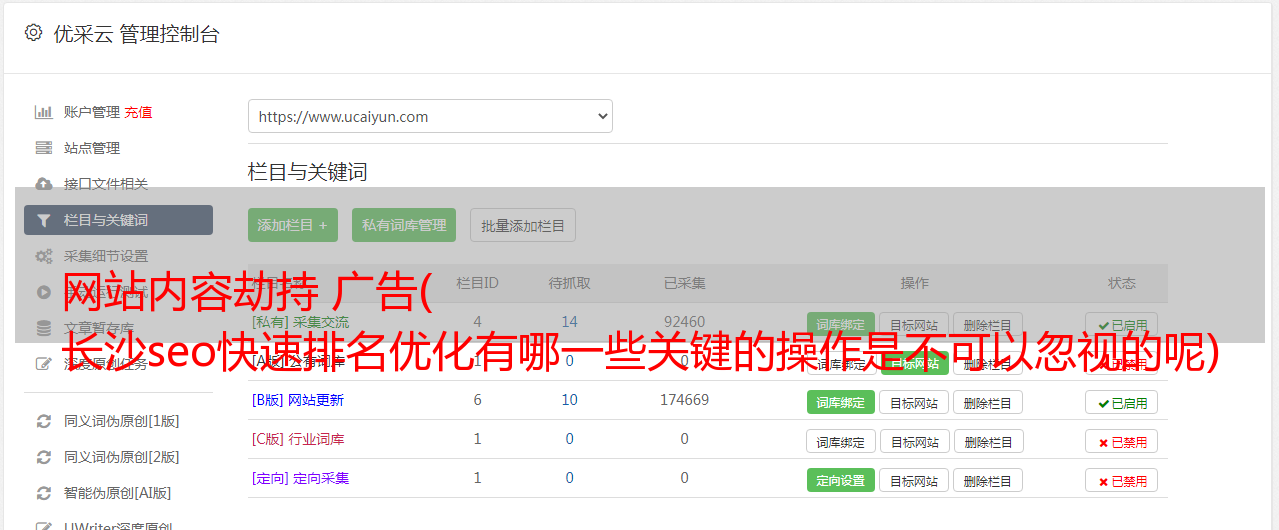Viewport: 1279px width, 530px height.
Task: Click 删除栏目 in the 网站更新 row
Action: point(988,402)
